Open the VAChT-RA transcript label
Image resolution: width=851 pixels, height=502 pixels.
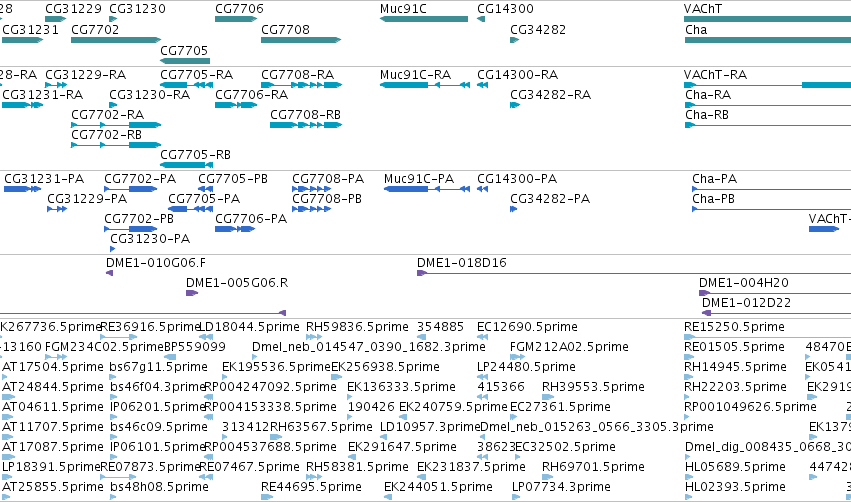point(715,74)
